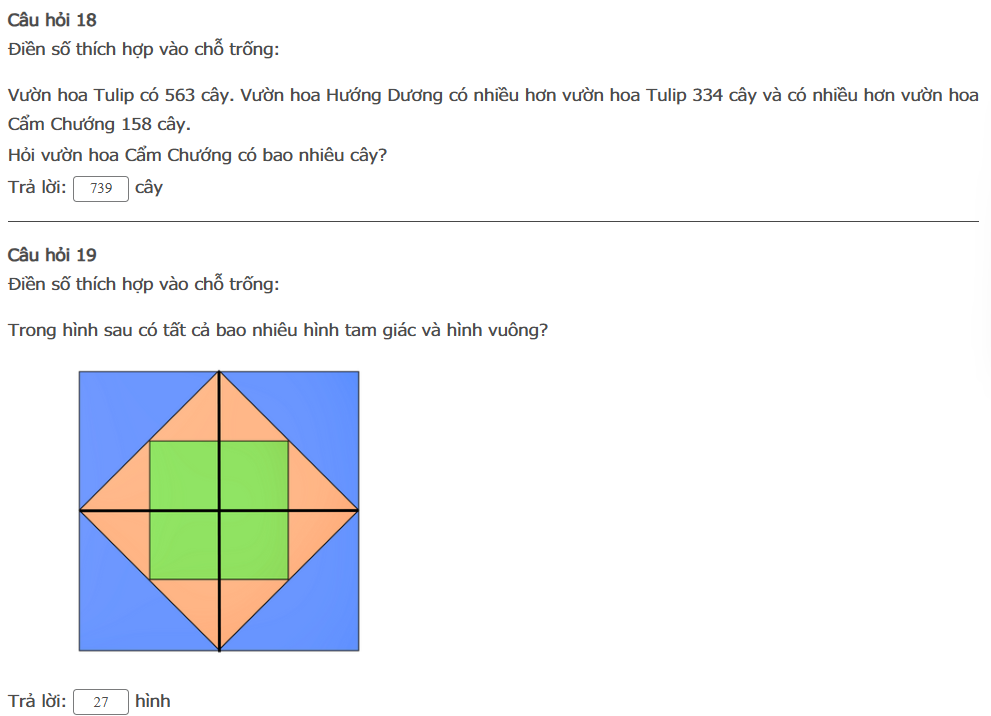Click the 'Câu hỏi 19' heading
Screen dimensions: 991x716
coord(52,255)
